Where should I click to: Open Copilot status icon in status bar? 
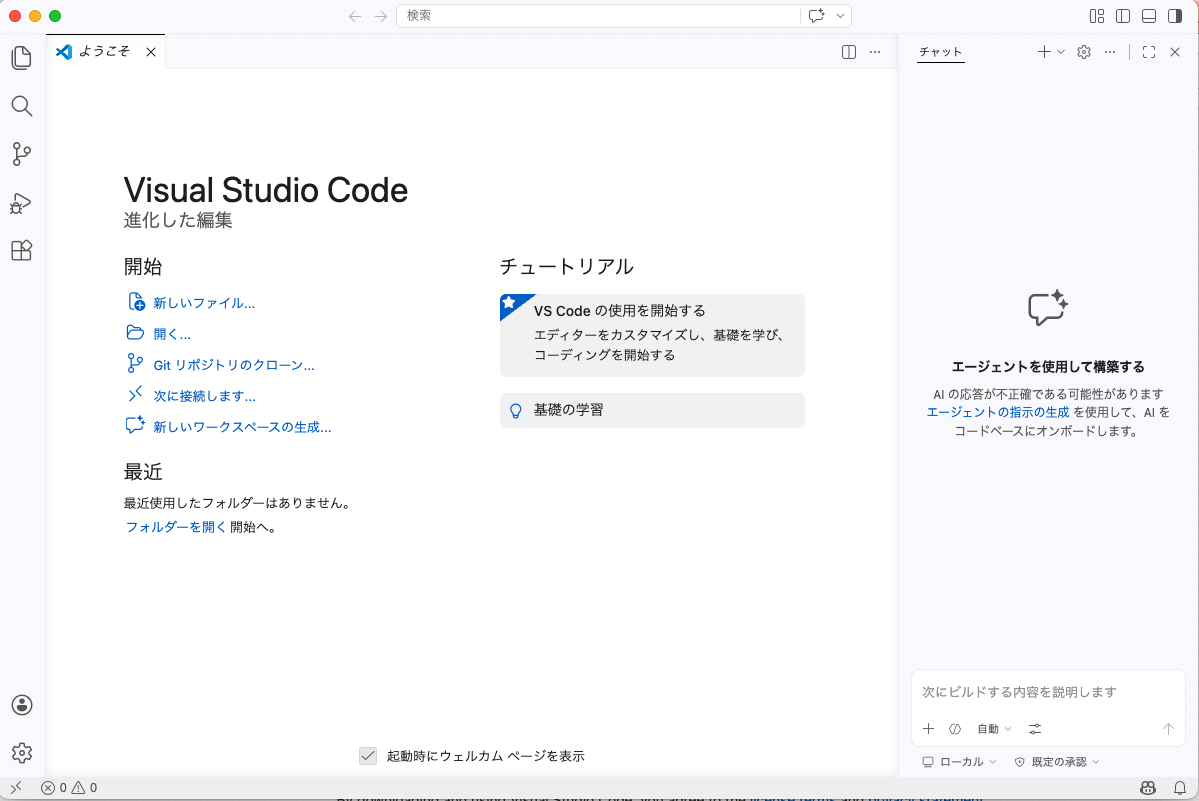click(1148, 787)
